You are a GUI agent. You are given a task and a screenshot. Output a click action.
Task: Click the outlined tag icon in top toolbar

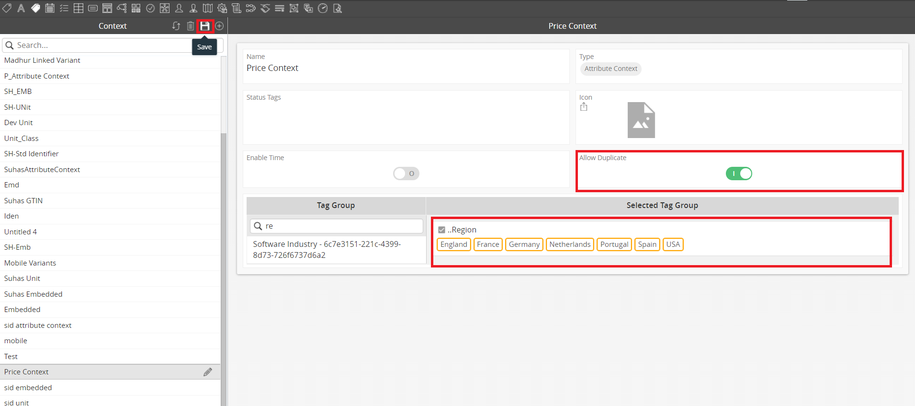(x=6, y=8)
